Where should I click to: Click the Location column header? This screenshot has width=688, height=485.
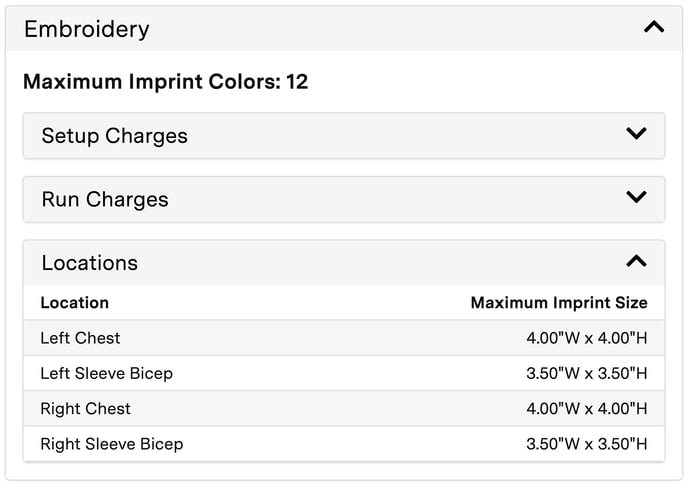tap(74, 302)
